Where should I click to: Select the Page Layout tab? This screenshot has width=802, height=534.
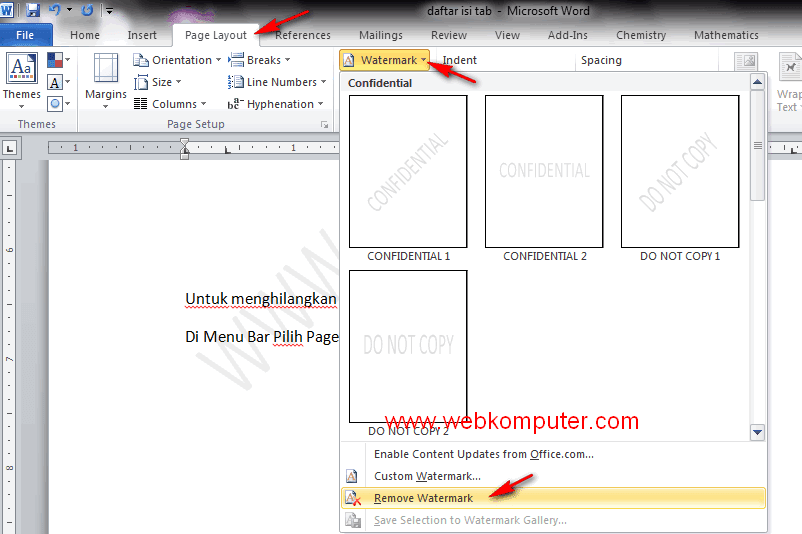[x=216, y=35]
